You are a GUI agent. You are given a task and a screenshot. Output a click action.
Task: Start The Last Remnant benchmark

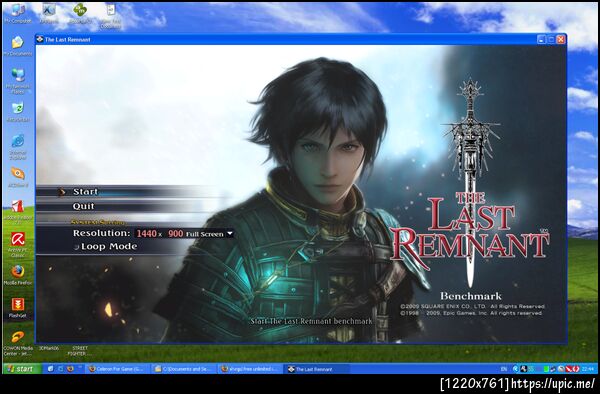click(x=85, y=192)
